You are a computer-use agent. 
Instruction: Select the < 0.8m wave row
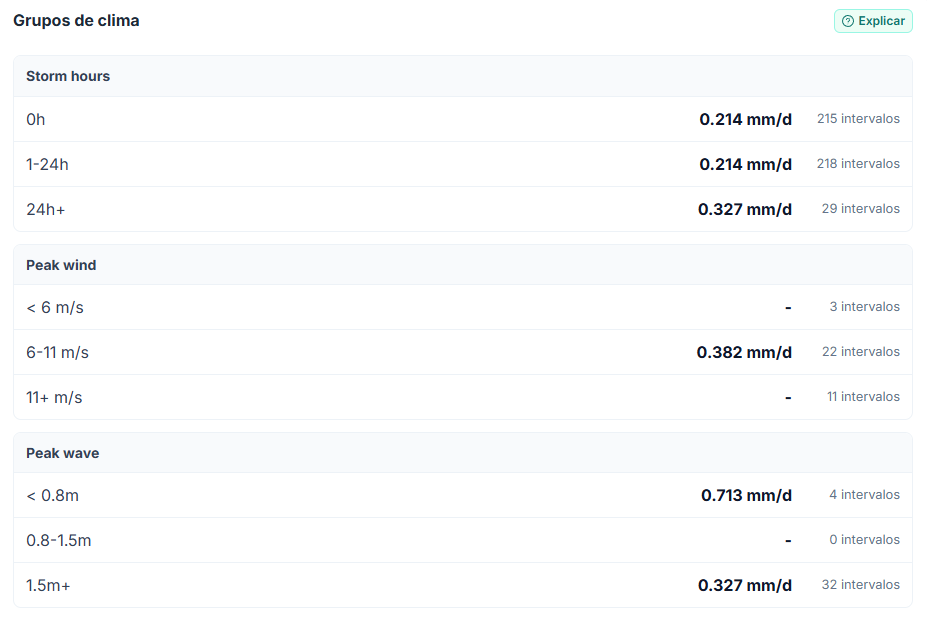click(x=463, y=495)
